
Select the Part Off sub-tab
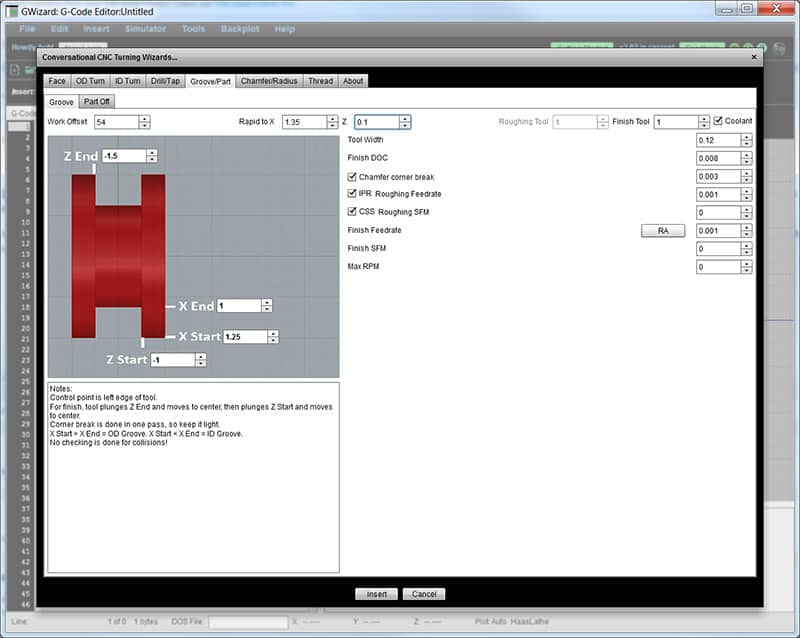pos(99,101)
